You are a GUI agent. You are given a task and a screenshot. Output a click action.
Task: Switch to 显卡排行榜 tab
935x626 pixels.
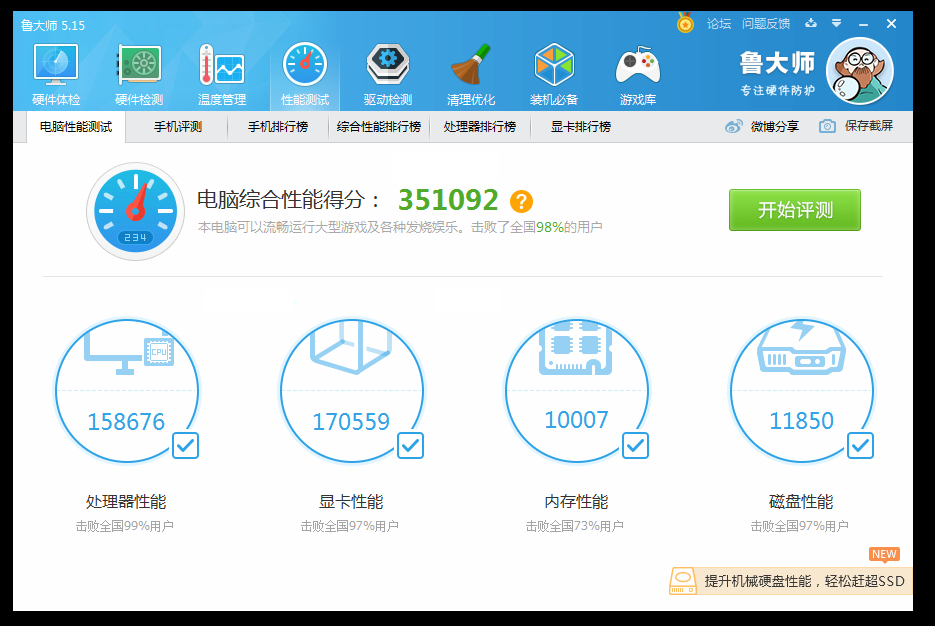pos(580,127)
